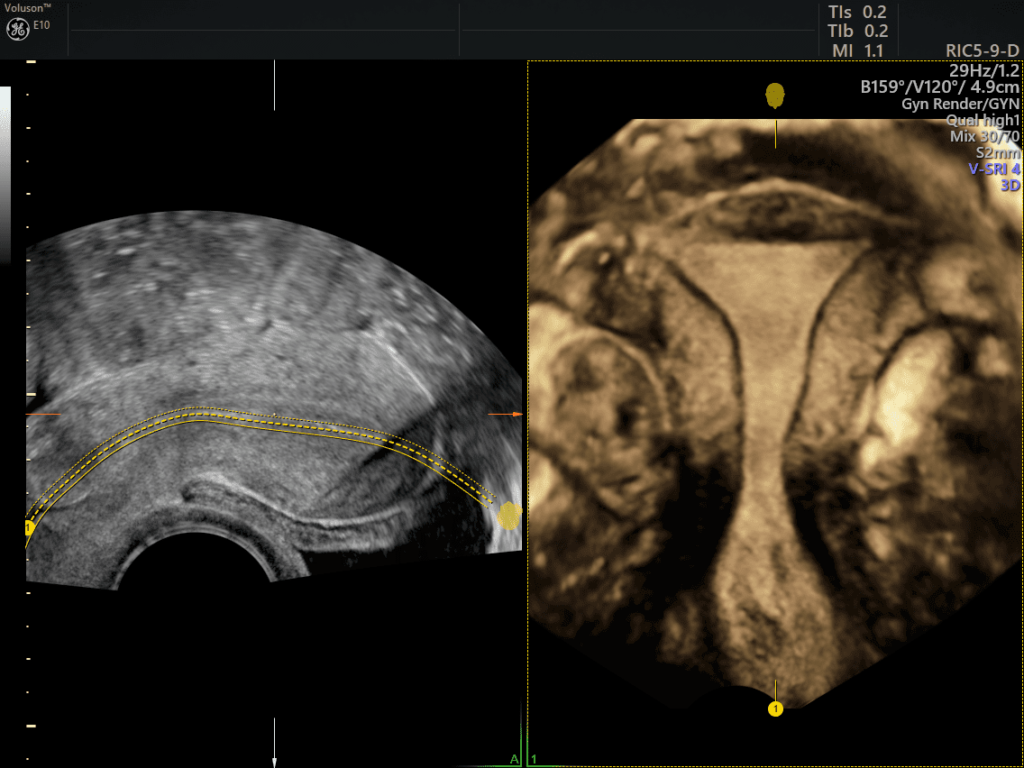Click the green A marker at bottom
This screenshot has height=768, width=1024.
click(514, 760)
